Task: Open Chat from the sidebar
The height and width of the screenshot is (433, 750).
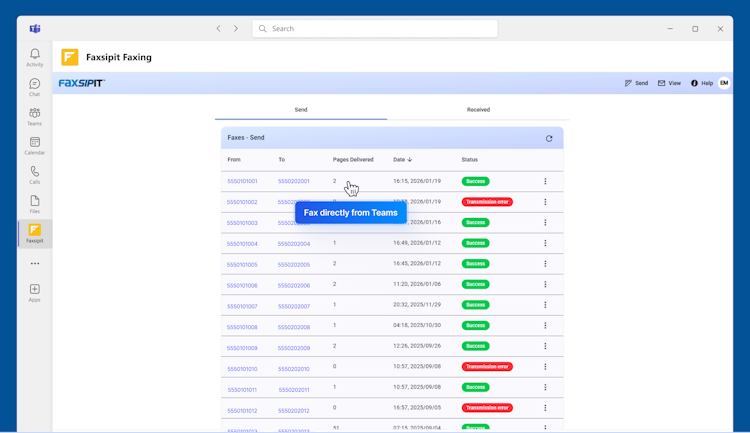Action: coord(34,87)
